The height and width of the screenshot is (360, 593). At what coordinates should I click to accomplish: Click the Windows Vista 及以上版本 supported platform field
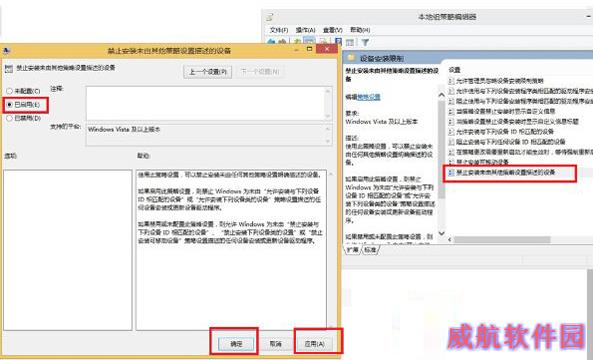[x=206, y=135]
